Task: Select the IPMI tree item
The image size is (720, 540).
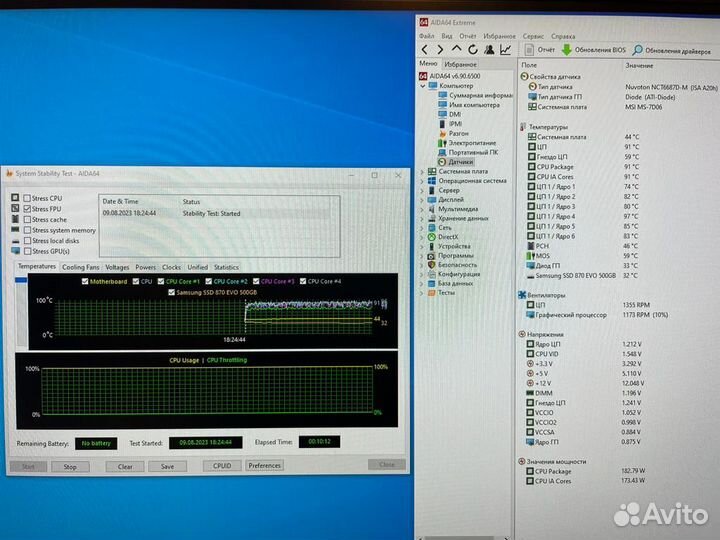Action: [450, 124]
